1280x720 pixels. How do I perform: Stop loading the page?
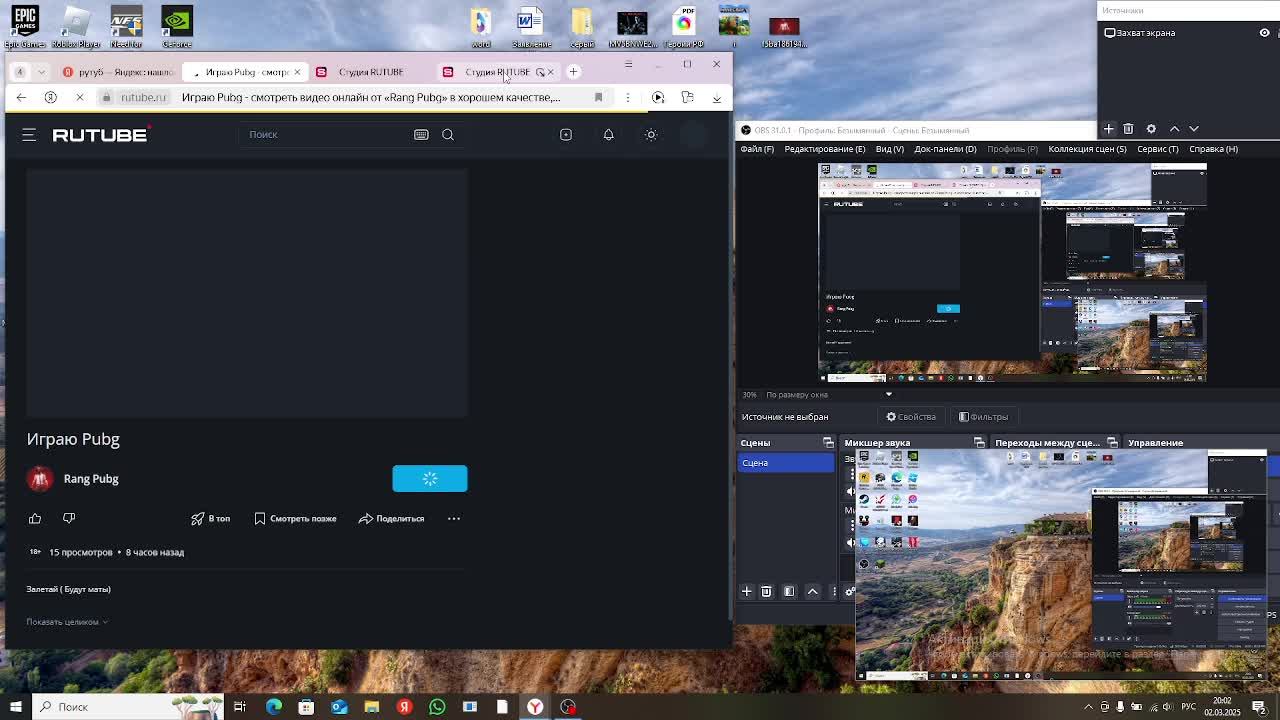pyautogui.click(x=80, y=97)
